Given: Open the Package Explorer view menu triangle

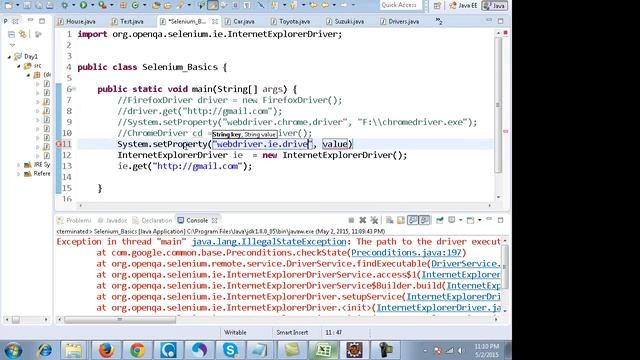Looking at the screenshot, I should pos(12,45).
